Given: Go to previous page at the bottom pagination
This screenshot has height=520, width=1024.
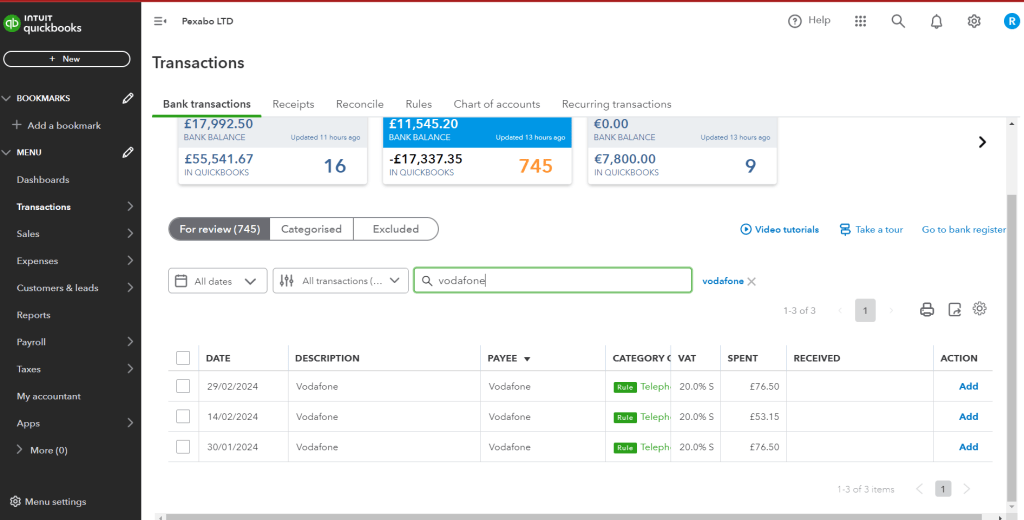Looking at the screenshot, I should click(920, 489).
